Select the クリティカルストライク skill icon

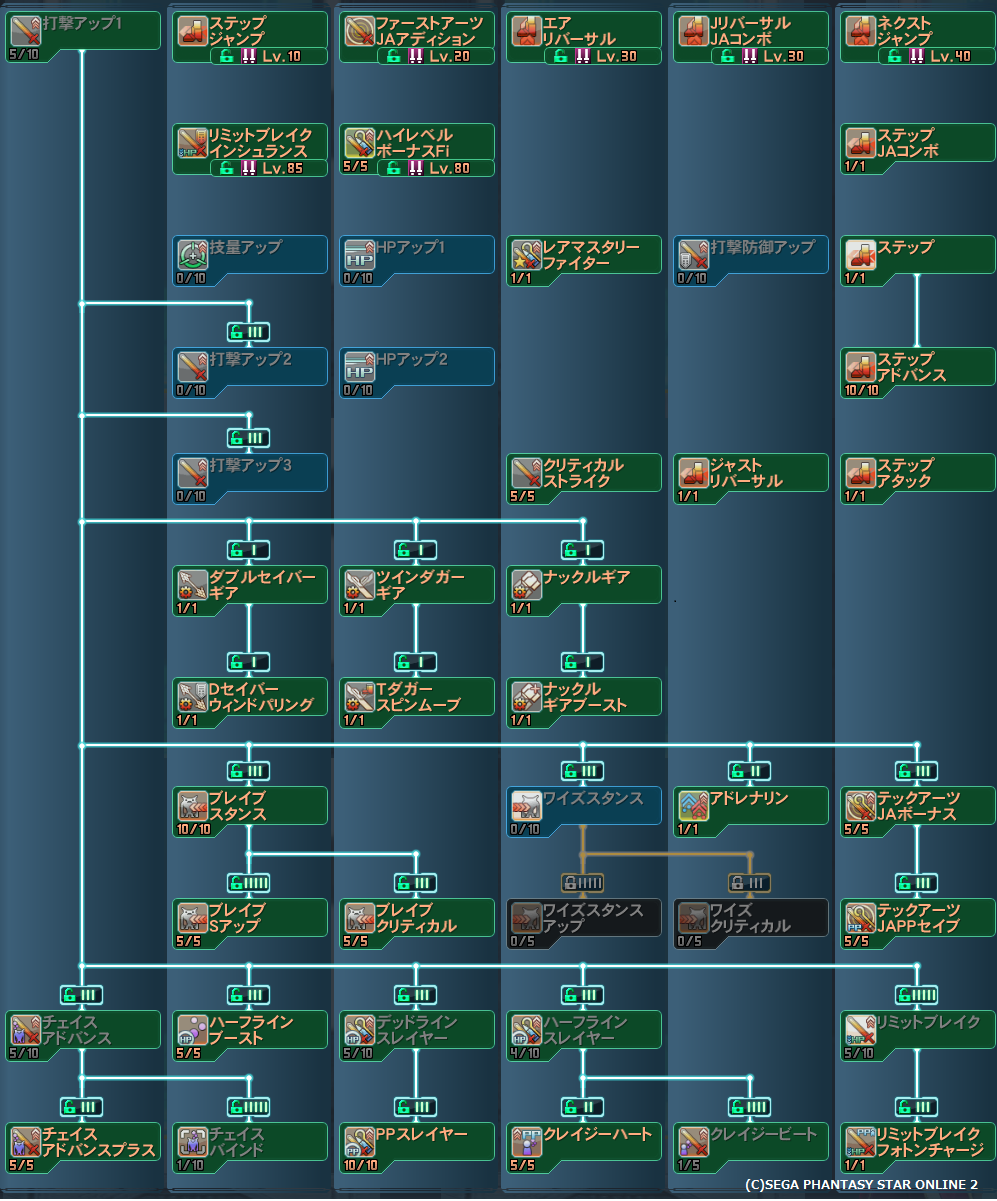(526, 473)
